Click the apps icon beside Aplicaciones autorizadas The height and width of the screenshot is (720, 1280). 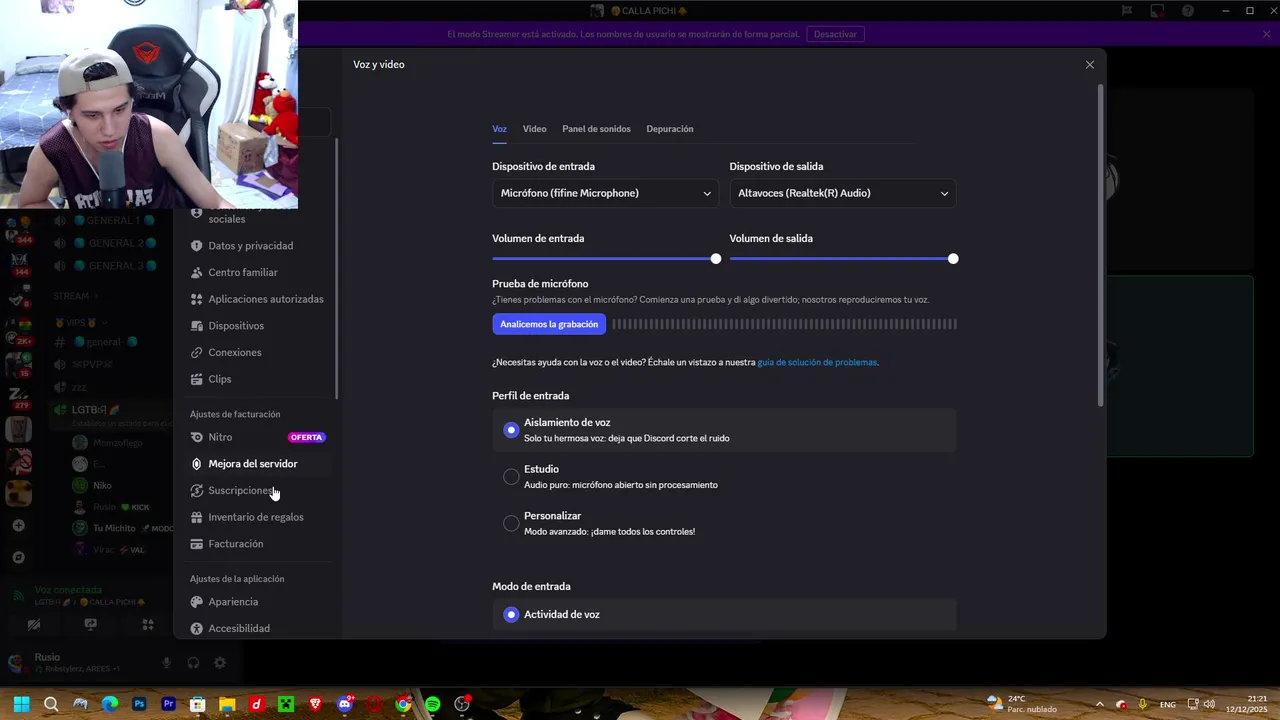197,299
